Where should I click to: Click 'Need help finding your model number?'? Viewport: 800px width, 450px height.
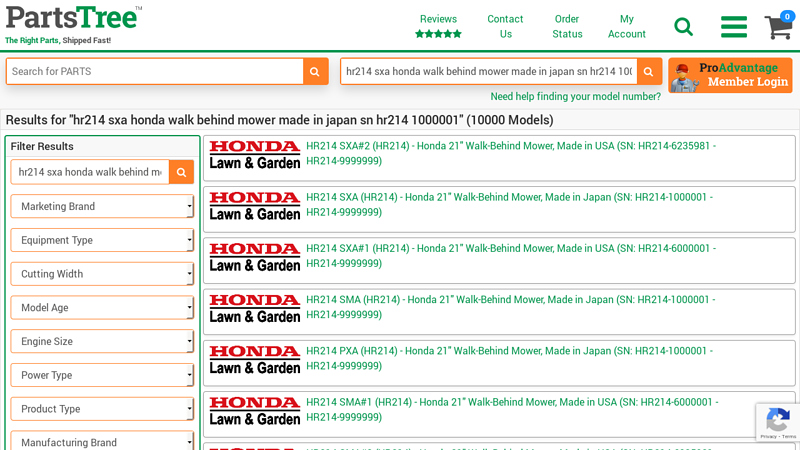576,96
